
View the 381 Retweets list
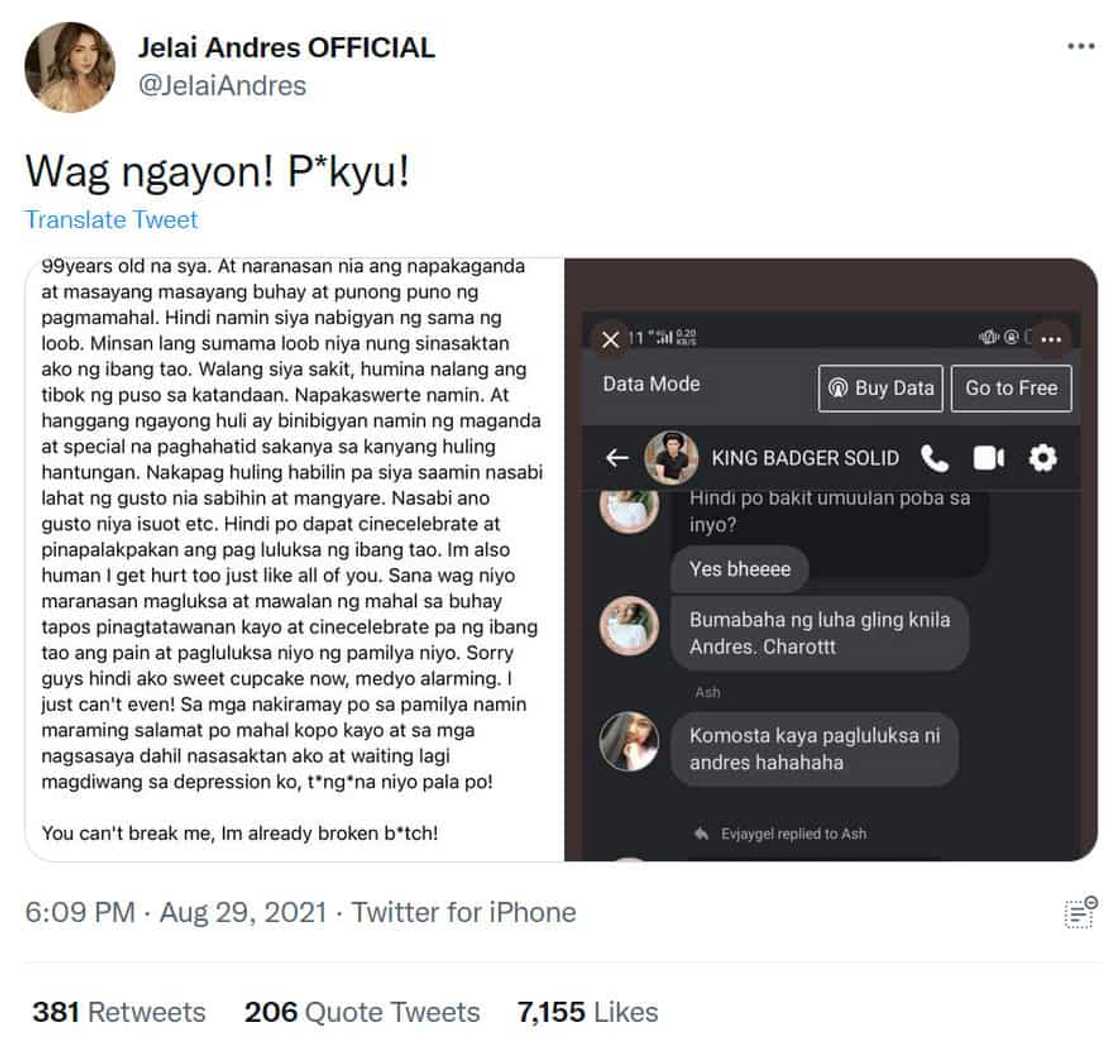119,1012
